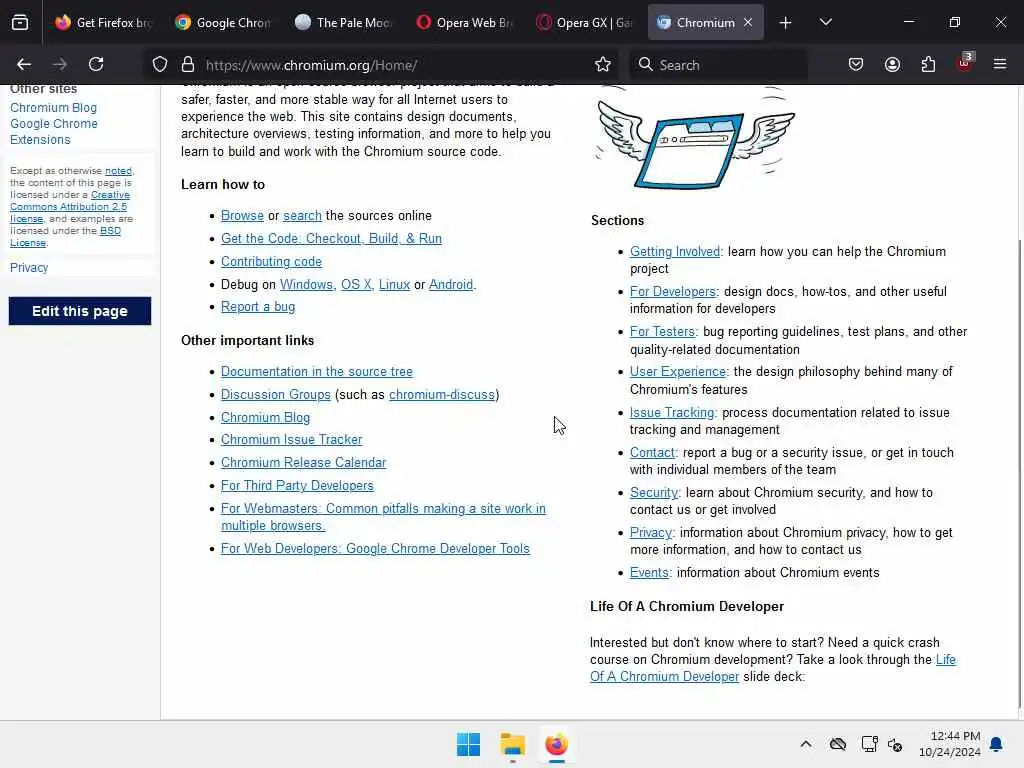Open the For Developers section link
1024x768 pixels.
point(673,291)
